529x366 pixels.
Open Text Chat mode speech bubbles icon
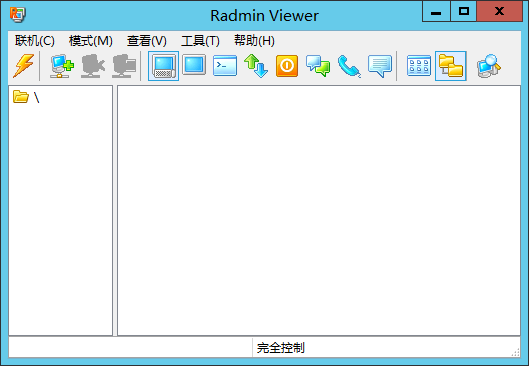click(x=318, y=66)
